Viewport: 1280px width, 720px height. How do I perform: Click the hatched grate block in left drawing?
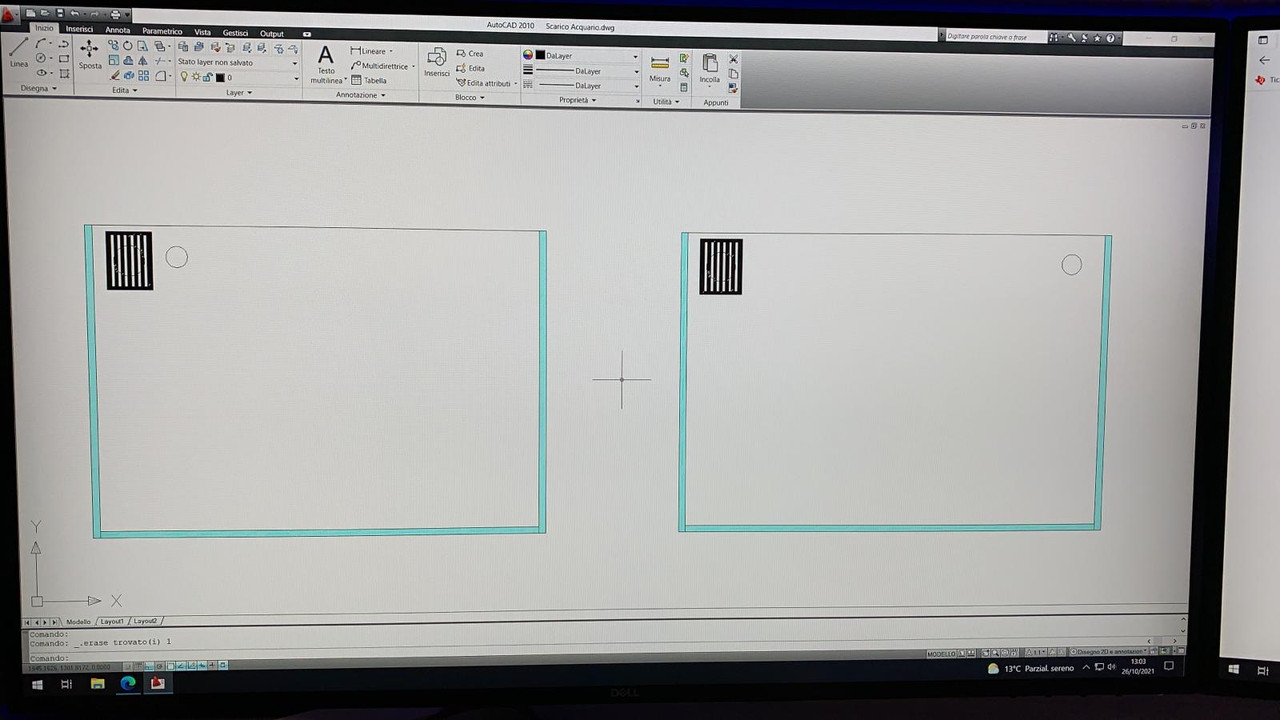129,261
